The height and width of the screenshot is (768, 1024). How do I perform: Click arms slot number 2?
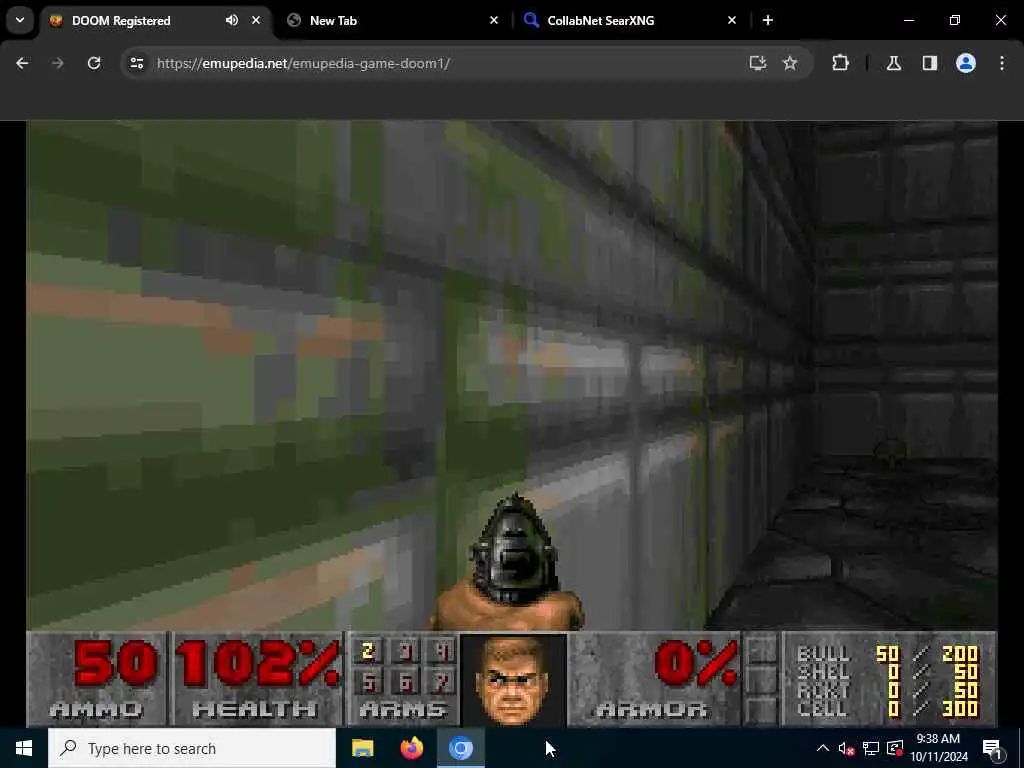click(x=368, y=651)
